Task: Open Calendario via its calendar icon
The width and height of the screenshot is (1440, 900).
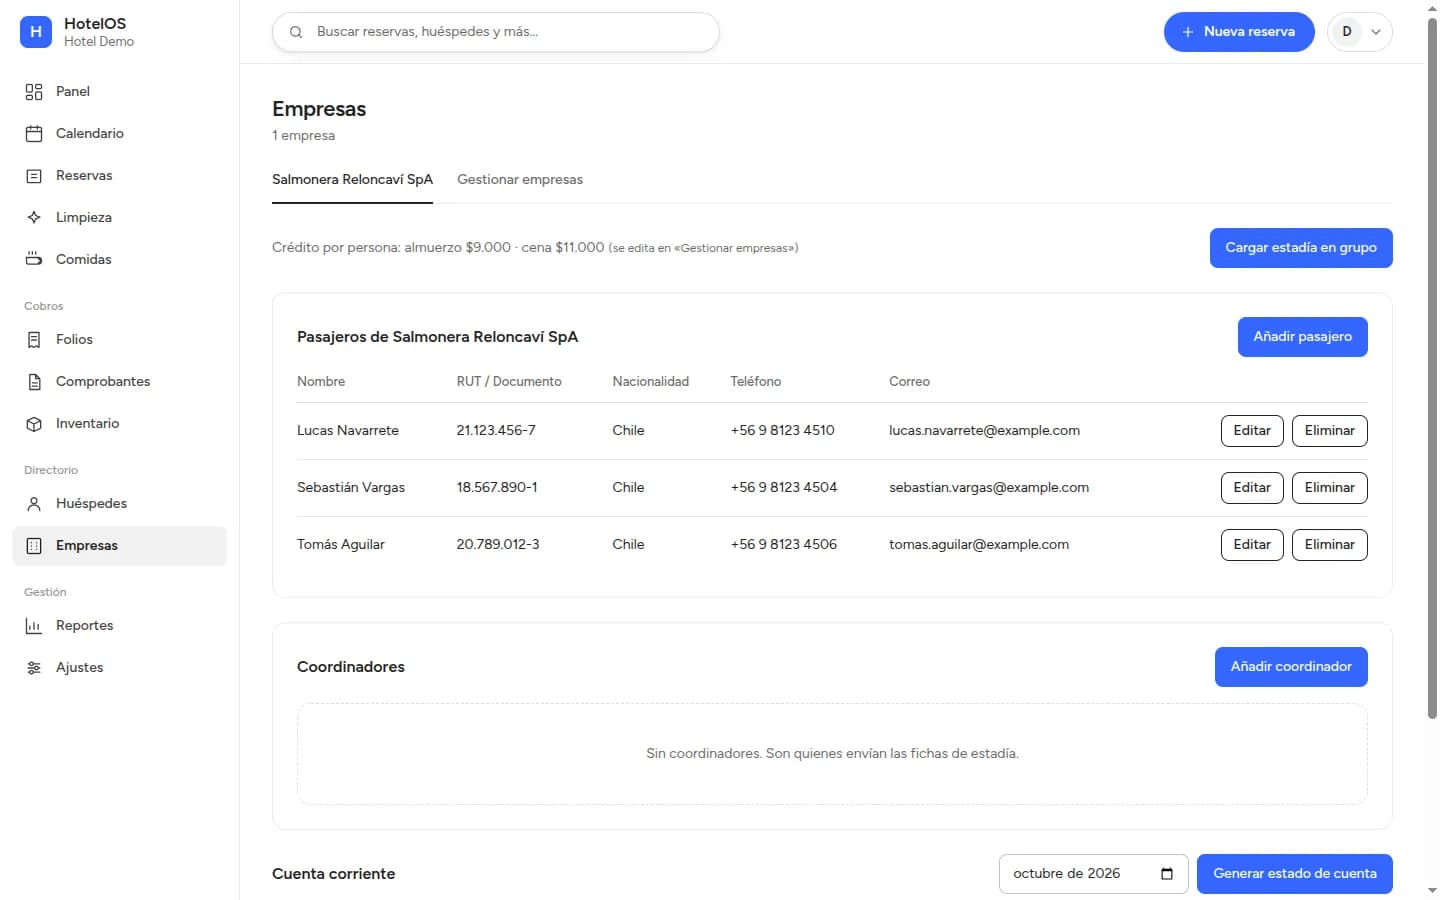Action: (x=34, y=134)
